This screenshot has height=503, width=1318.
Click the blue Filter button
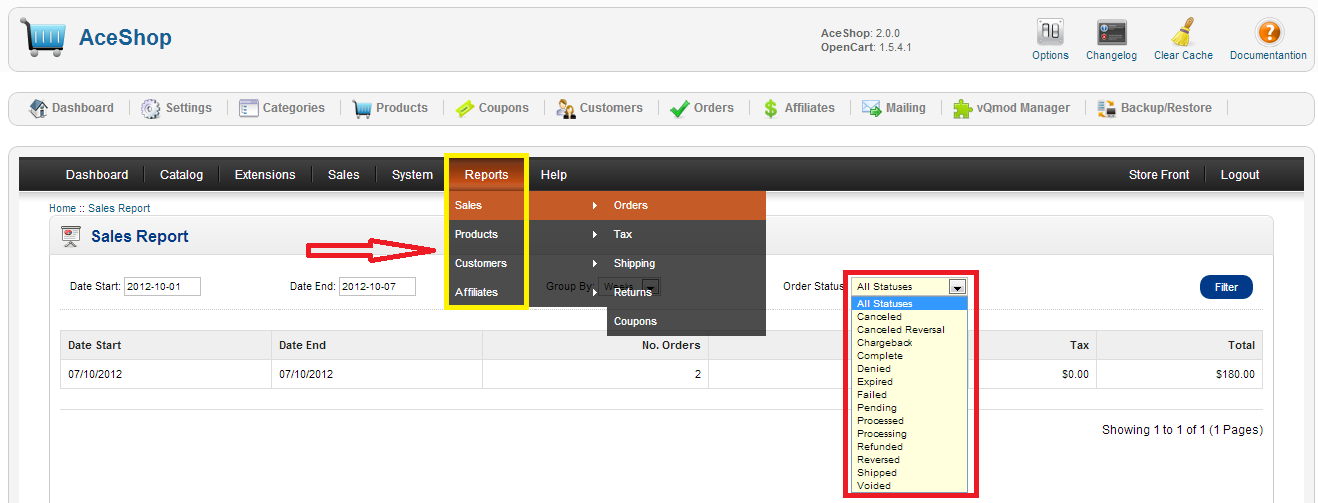pos(1226,287)
